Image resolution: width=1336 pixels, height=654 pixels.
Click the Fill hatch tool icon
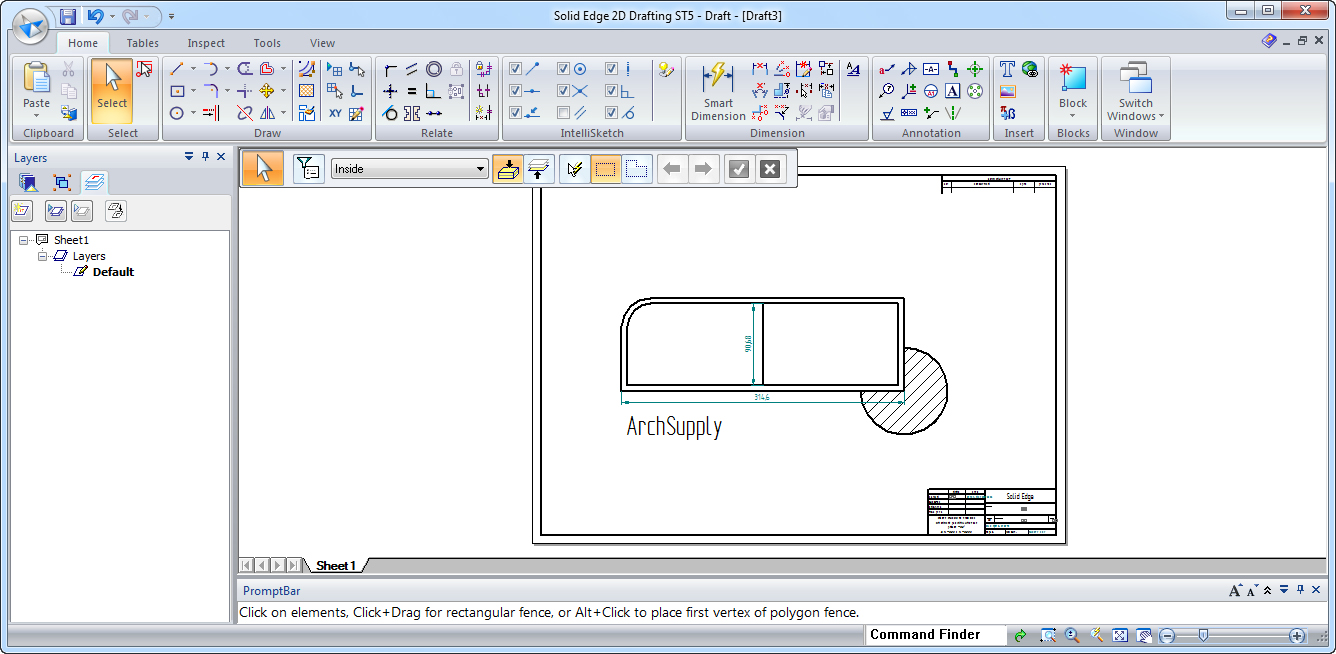tap(307, 91)
